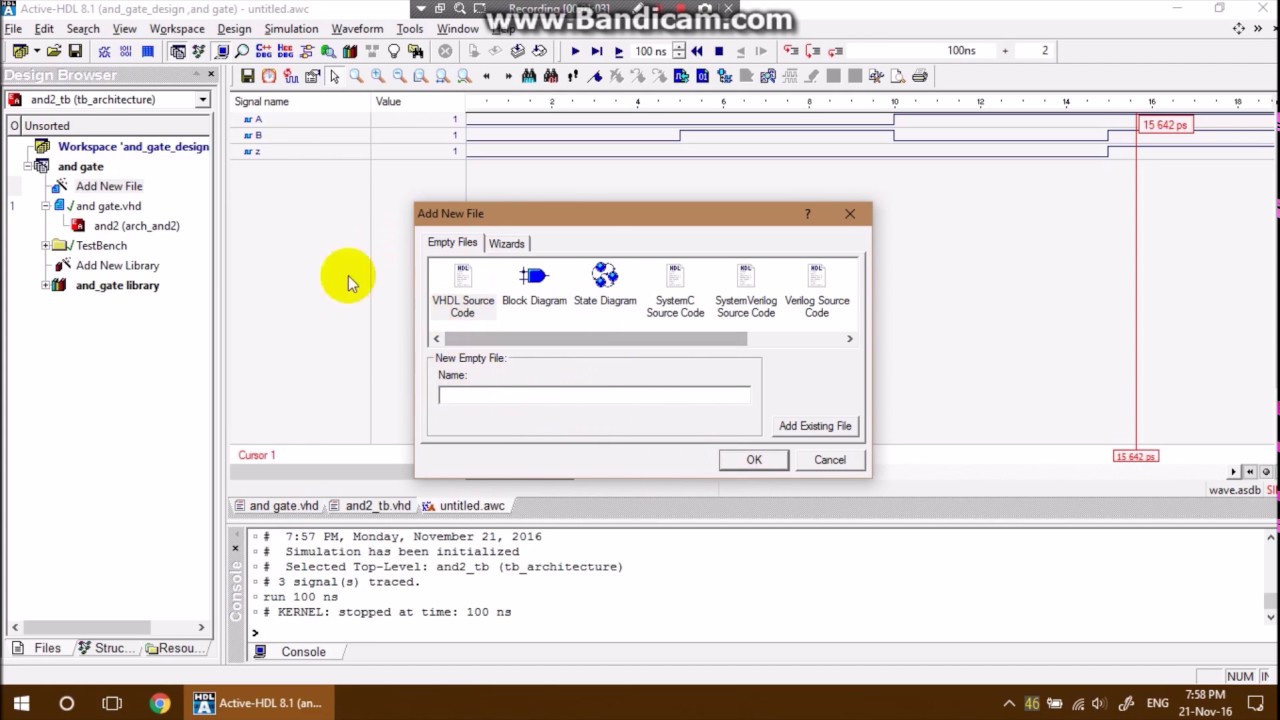
Task: Switch to Empty Files tab
Action: tap(452, 242)
